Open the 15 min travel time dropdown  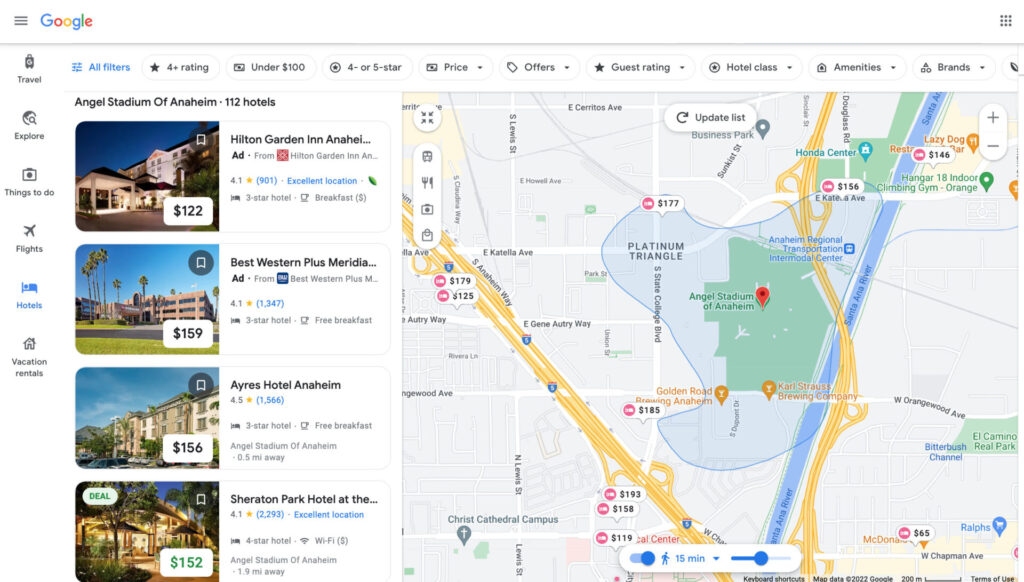(x=690, y=558)
